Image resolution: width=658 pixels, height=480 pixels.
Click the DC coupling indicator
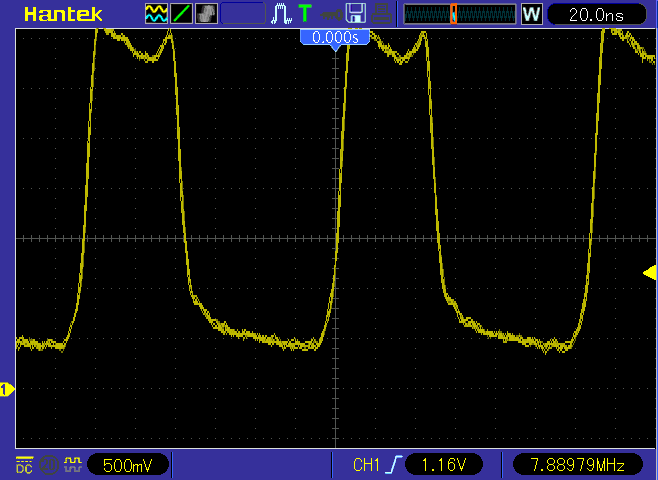pyautogui.click(x=24, y=464)
